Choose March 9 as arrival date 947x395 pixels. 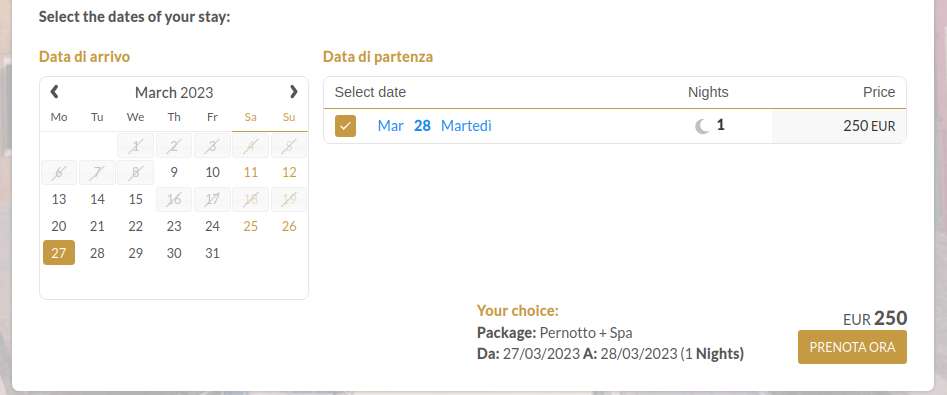tap(174, 173)
